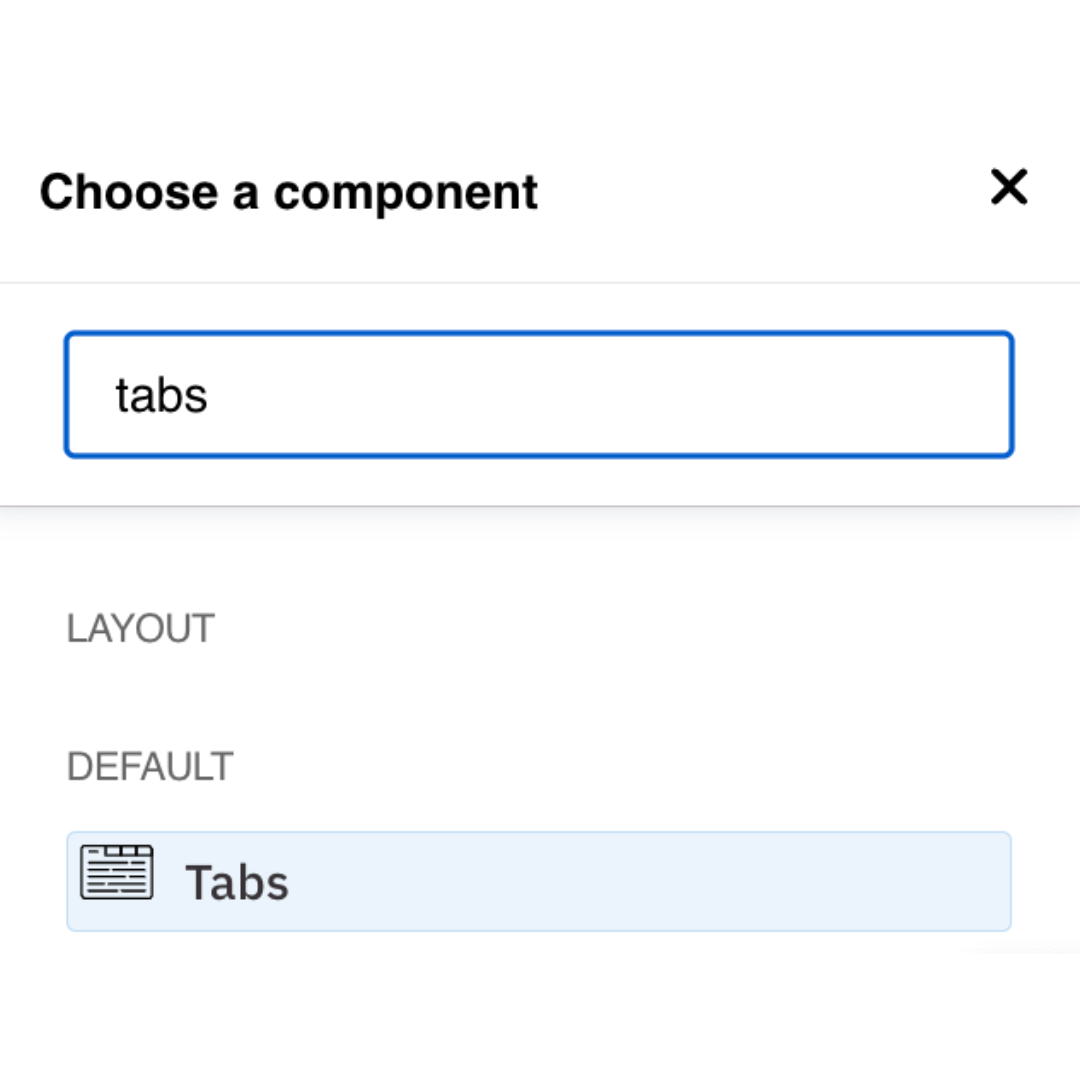The width and height of the screenshot is (1080, 1080).
Task: Click the Tabs component icon
Action: (117, 872)
